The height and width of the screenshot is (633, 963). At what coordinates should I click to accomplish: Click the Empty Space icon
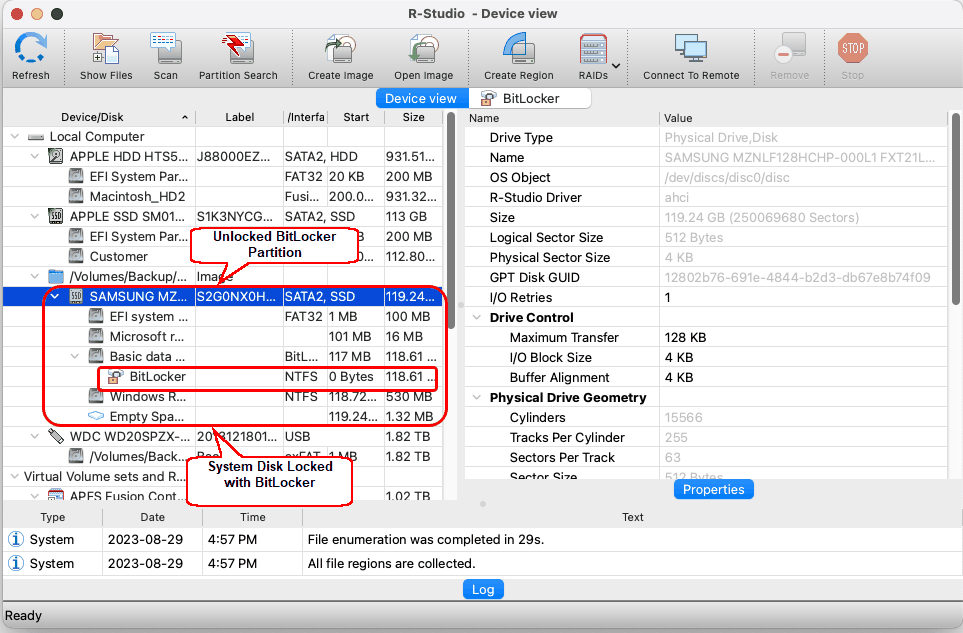96,416
